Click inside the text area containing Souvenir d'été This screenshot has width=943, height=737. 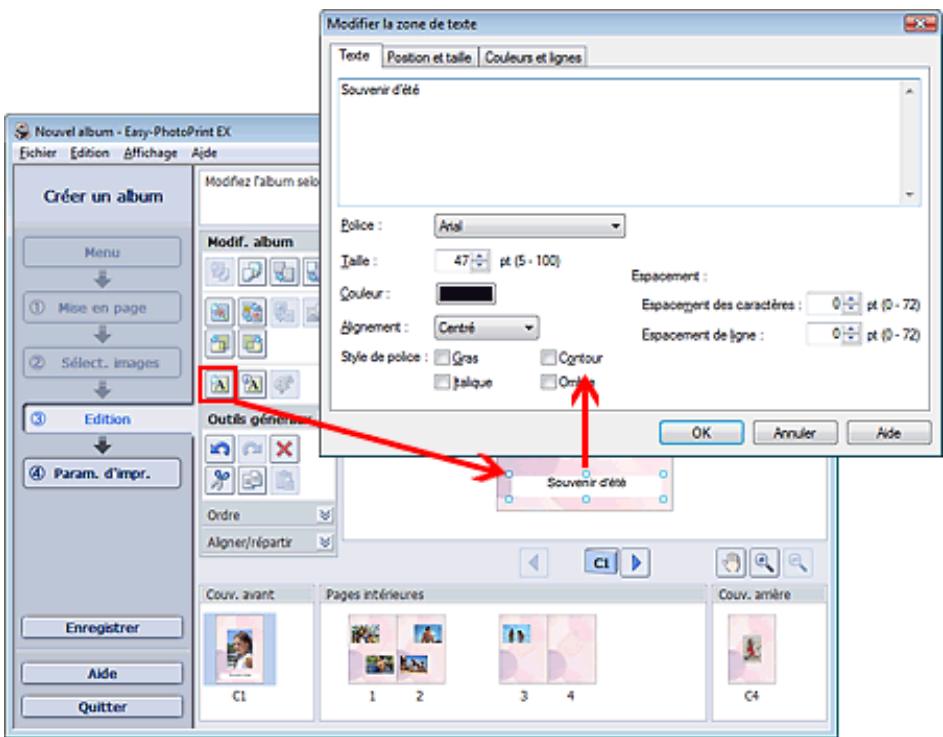pos(619,143)
